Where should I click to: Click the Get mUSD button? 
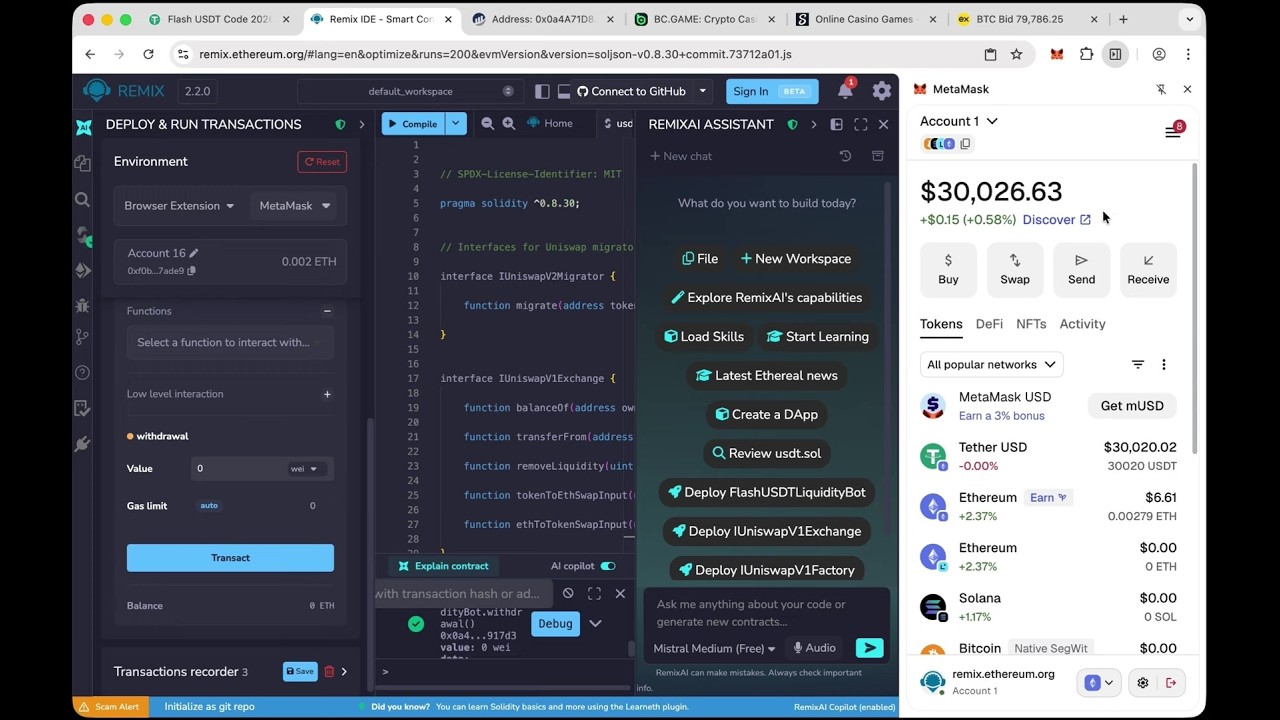coord(1132,406)
